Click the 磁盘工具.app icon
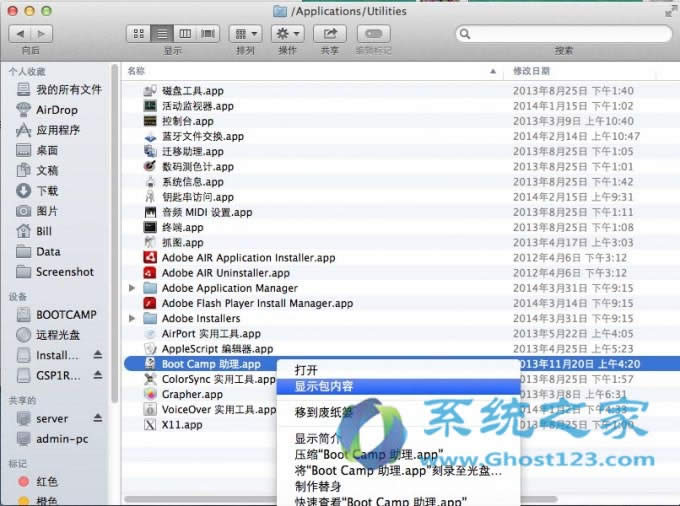Screen dimensions: 680x506 (150, 91)
